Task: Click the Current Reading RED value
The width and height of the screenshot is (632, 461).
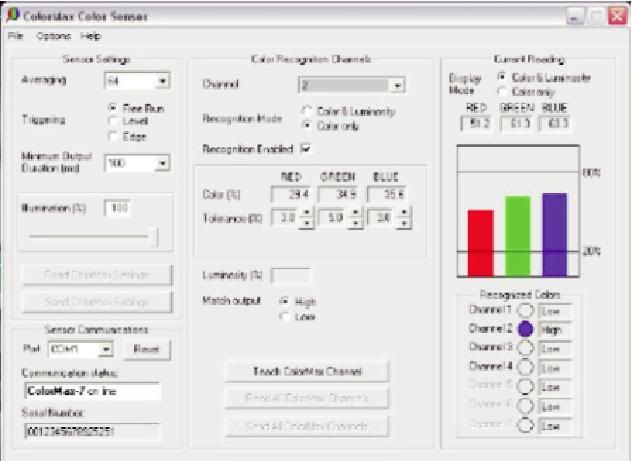Action: click(x=477, y=123)
